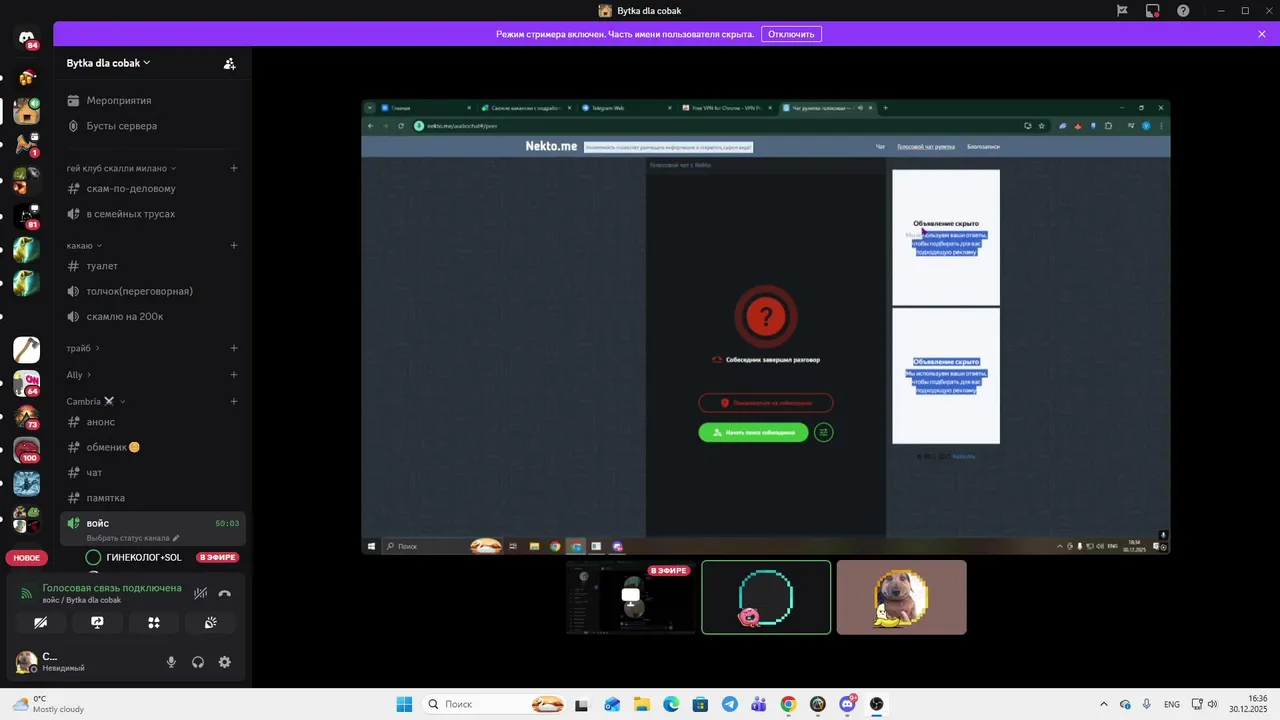Open the Мероприятия events entry
The image size is (1280, 720).
(153, 100)
